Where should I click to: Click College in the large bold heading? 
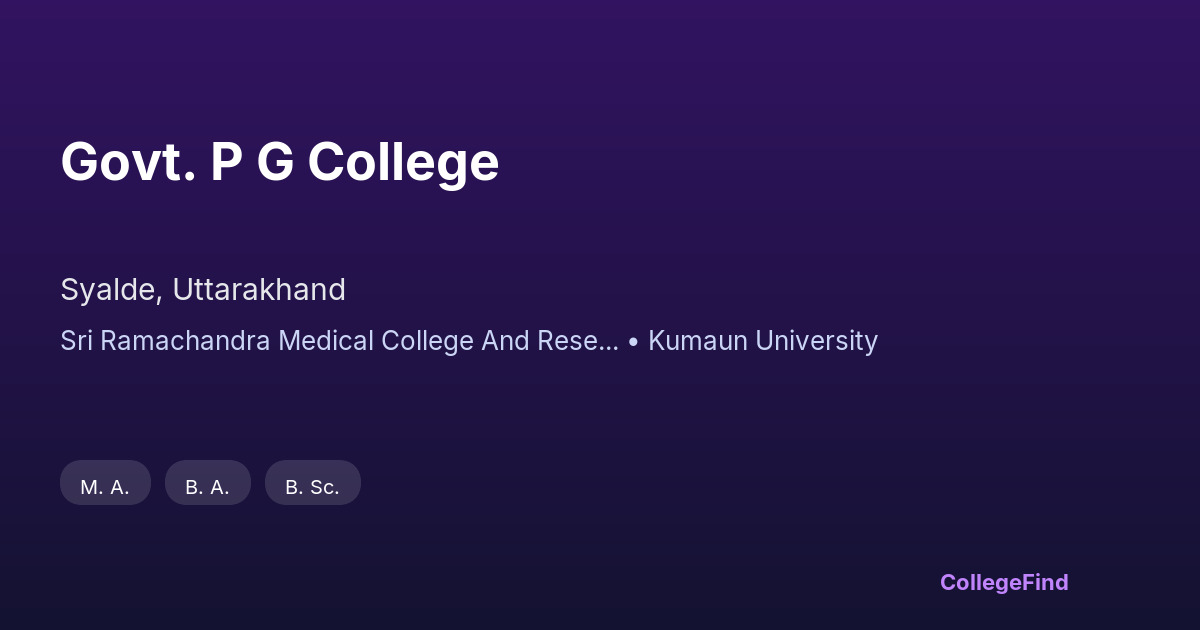click(403, 161)
